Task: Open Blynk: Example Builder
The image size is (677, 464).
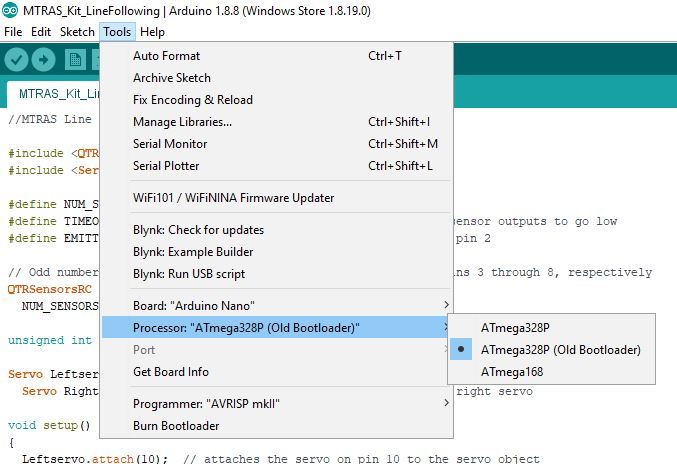Action: [x=276, y=252]
